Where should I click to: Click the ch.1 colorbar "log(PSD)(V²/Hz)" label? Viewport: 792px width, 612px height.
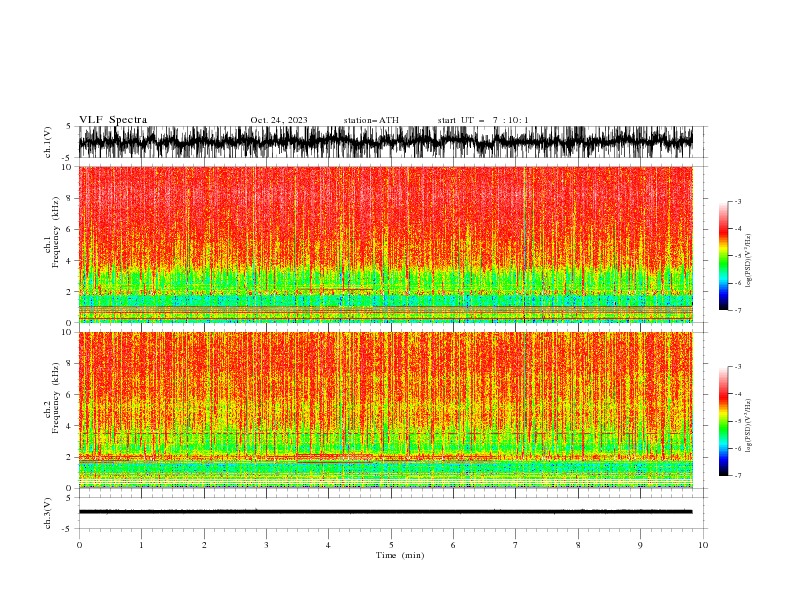(748, 261)
